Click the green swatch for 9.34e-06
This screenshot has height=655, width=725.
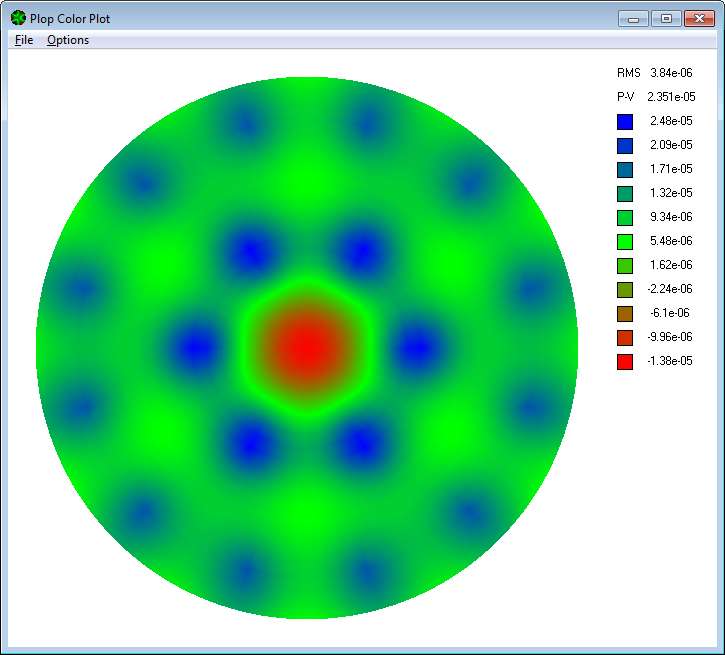pyautogui.click(x=625, y=218)
